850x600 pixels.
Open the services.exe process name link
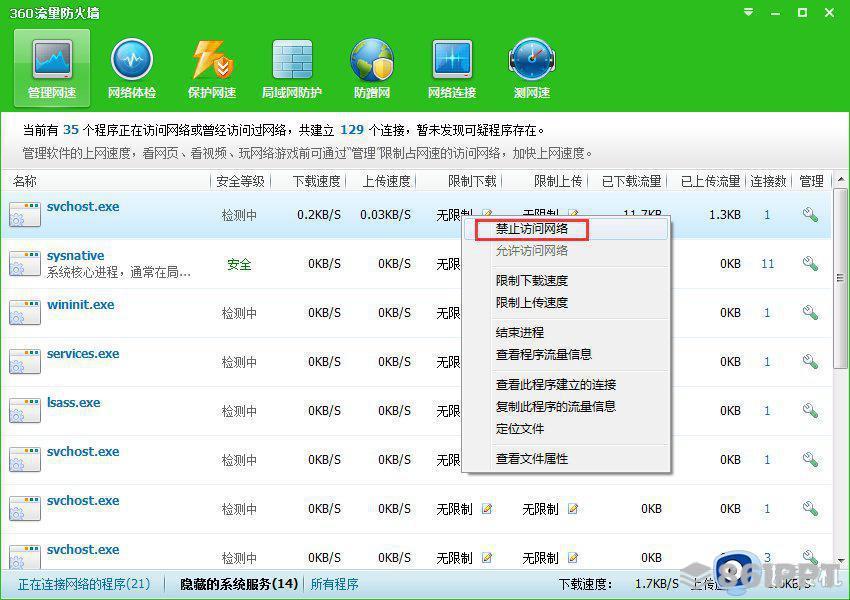[83, 354]
